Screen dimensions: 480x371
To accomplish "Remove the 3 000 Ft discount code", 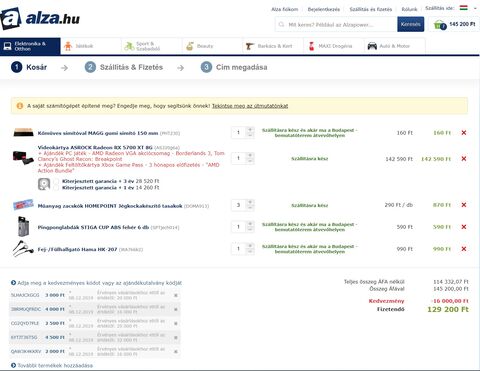I will (x=176, y=295).
